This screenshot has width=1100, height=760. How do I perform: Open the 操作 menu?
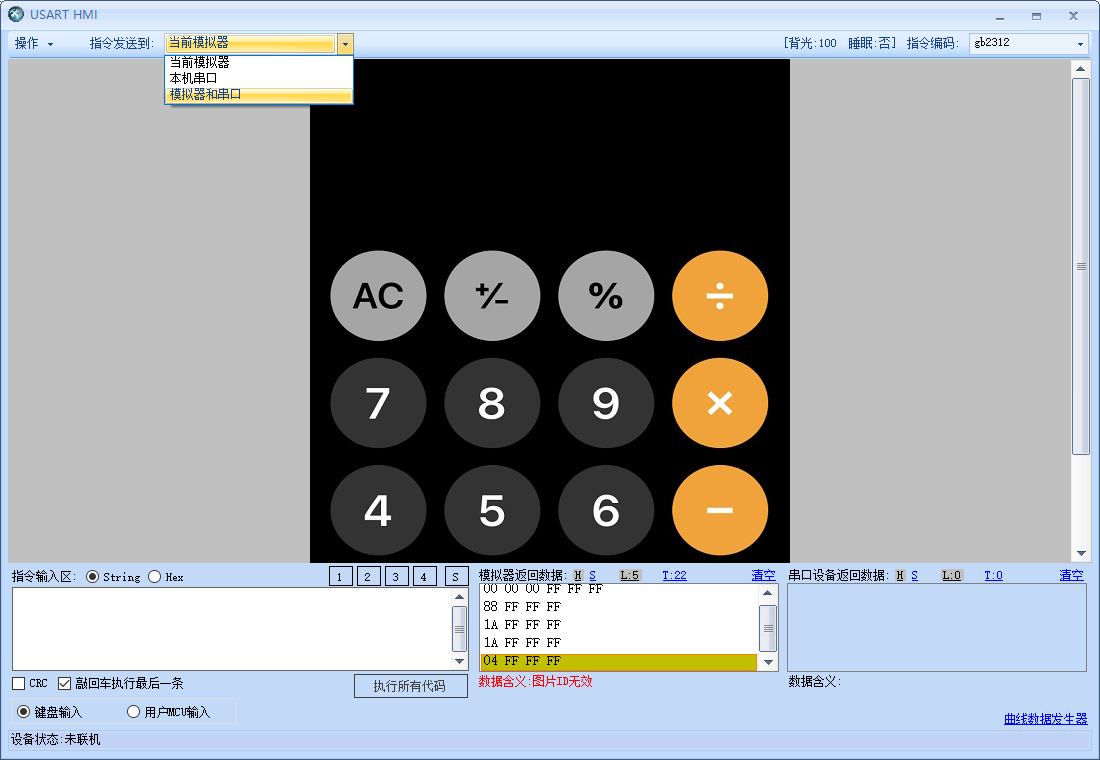[34, 44]
